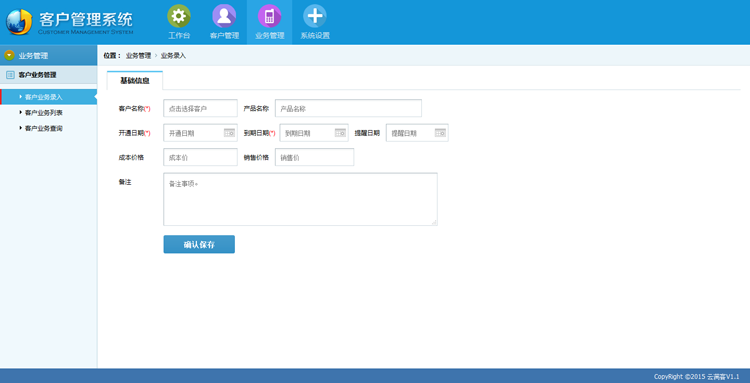Click 业务管理 in the breadcrumb

[x=138, y=56]
